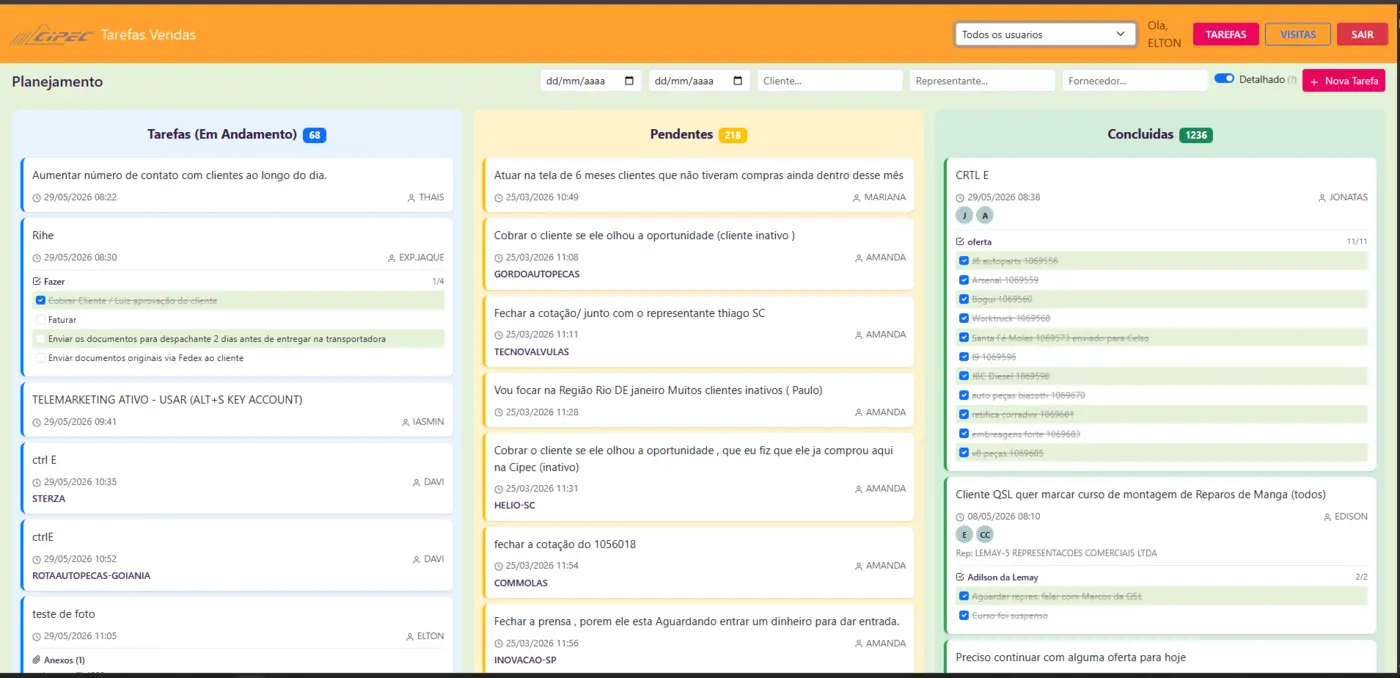Image resolution: width=1400 pixels, height=678 pixels.
Task: Open the GORDOAUTOPECAS pending task
Action: point(698,254)
